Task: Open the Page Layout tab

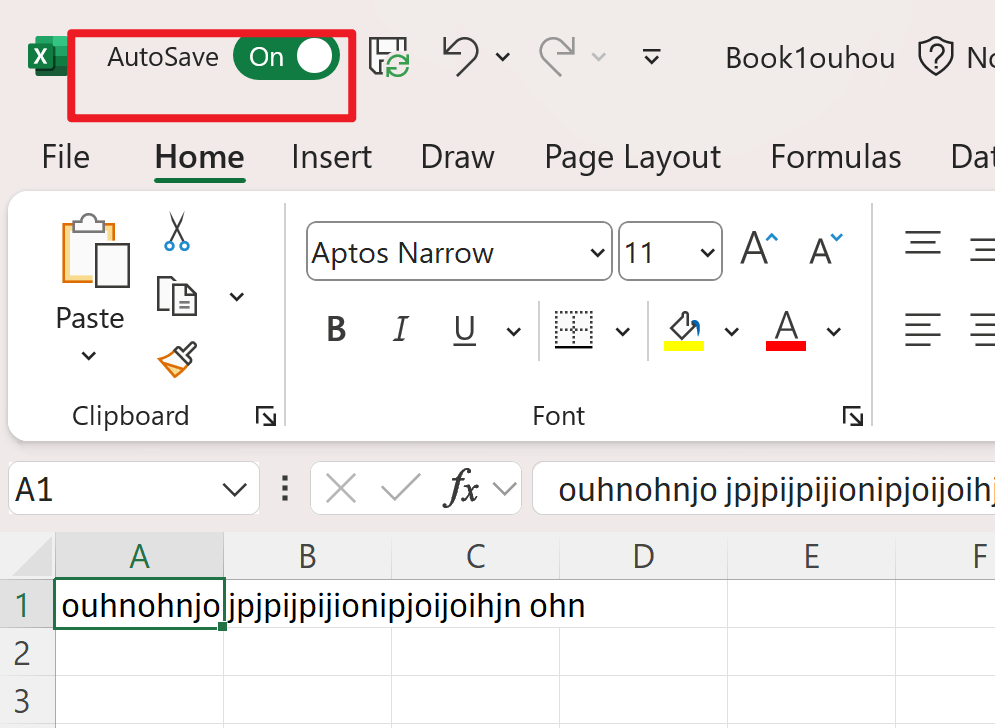Action: pyautogui.click(x=633, y=157)
